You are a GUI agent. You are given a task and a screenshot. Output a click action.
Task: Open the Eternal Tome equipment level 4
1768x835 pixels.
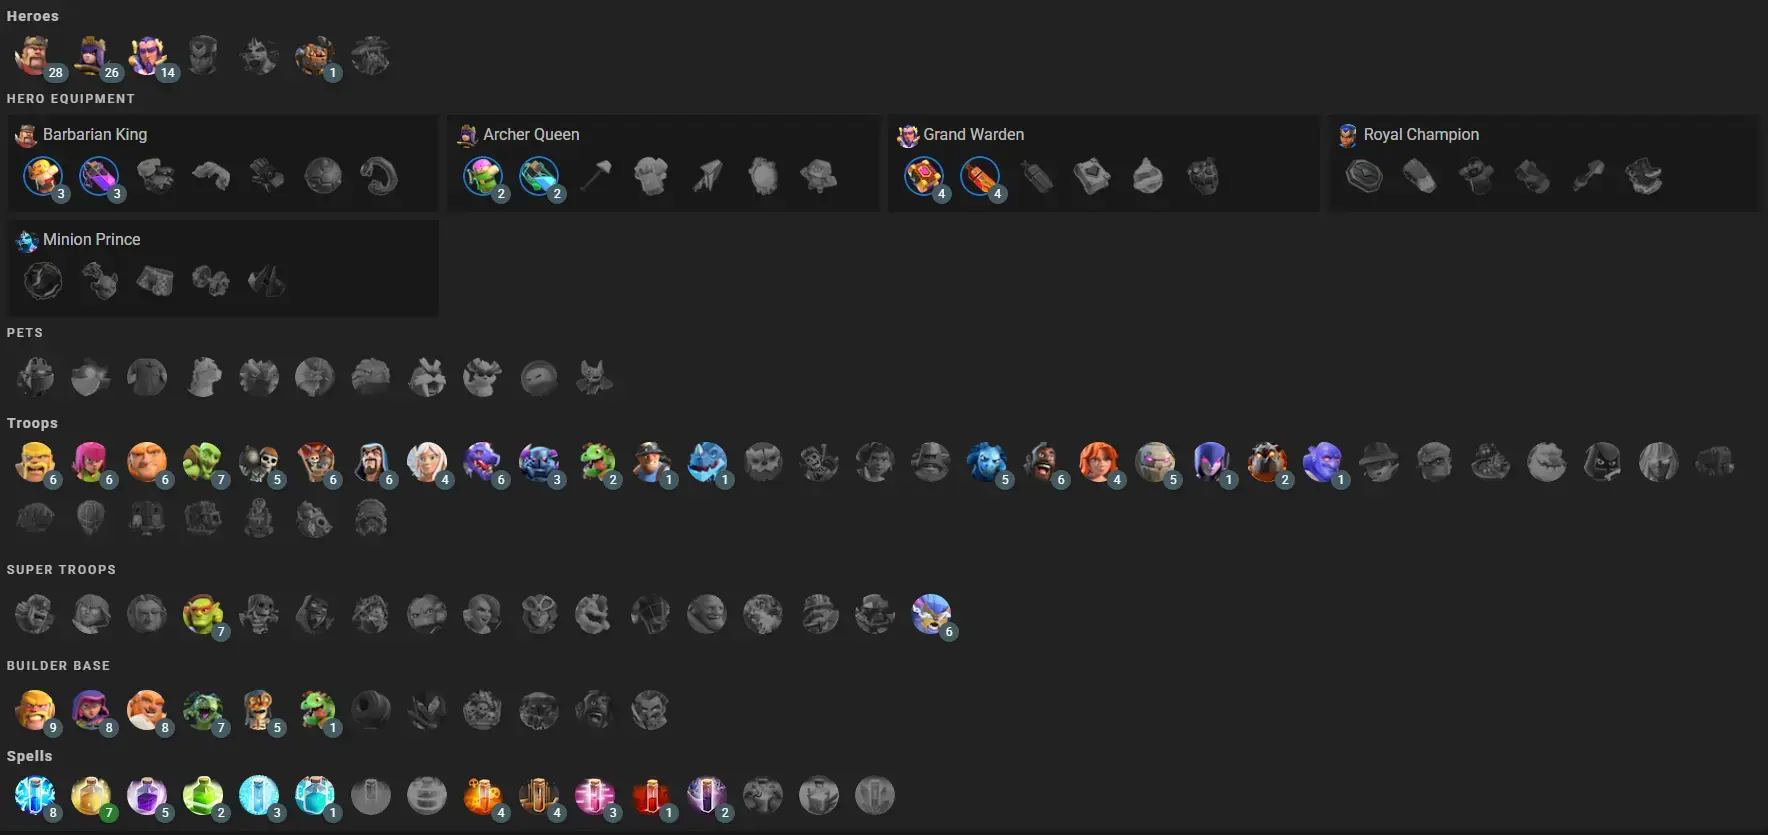[x=923, y=177]
